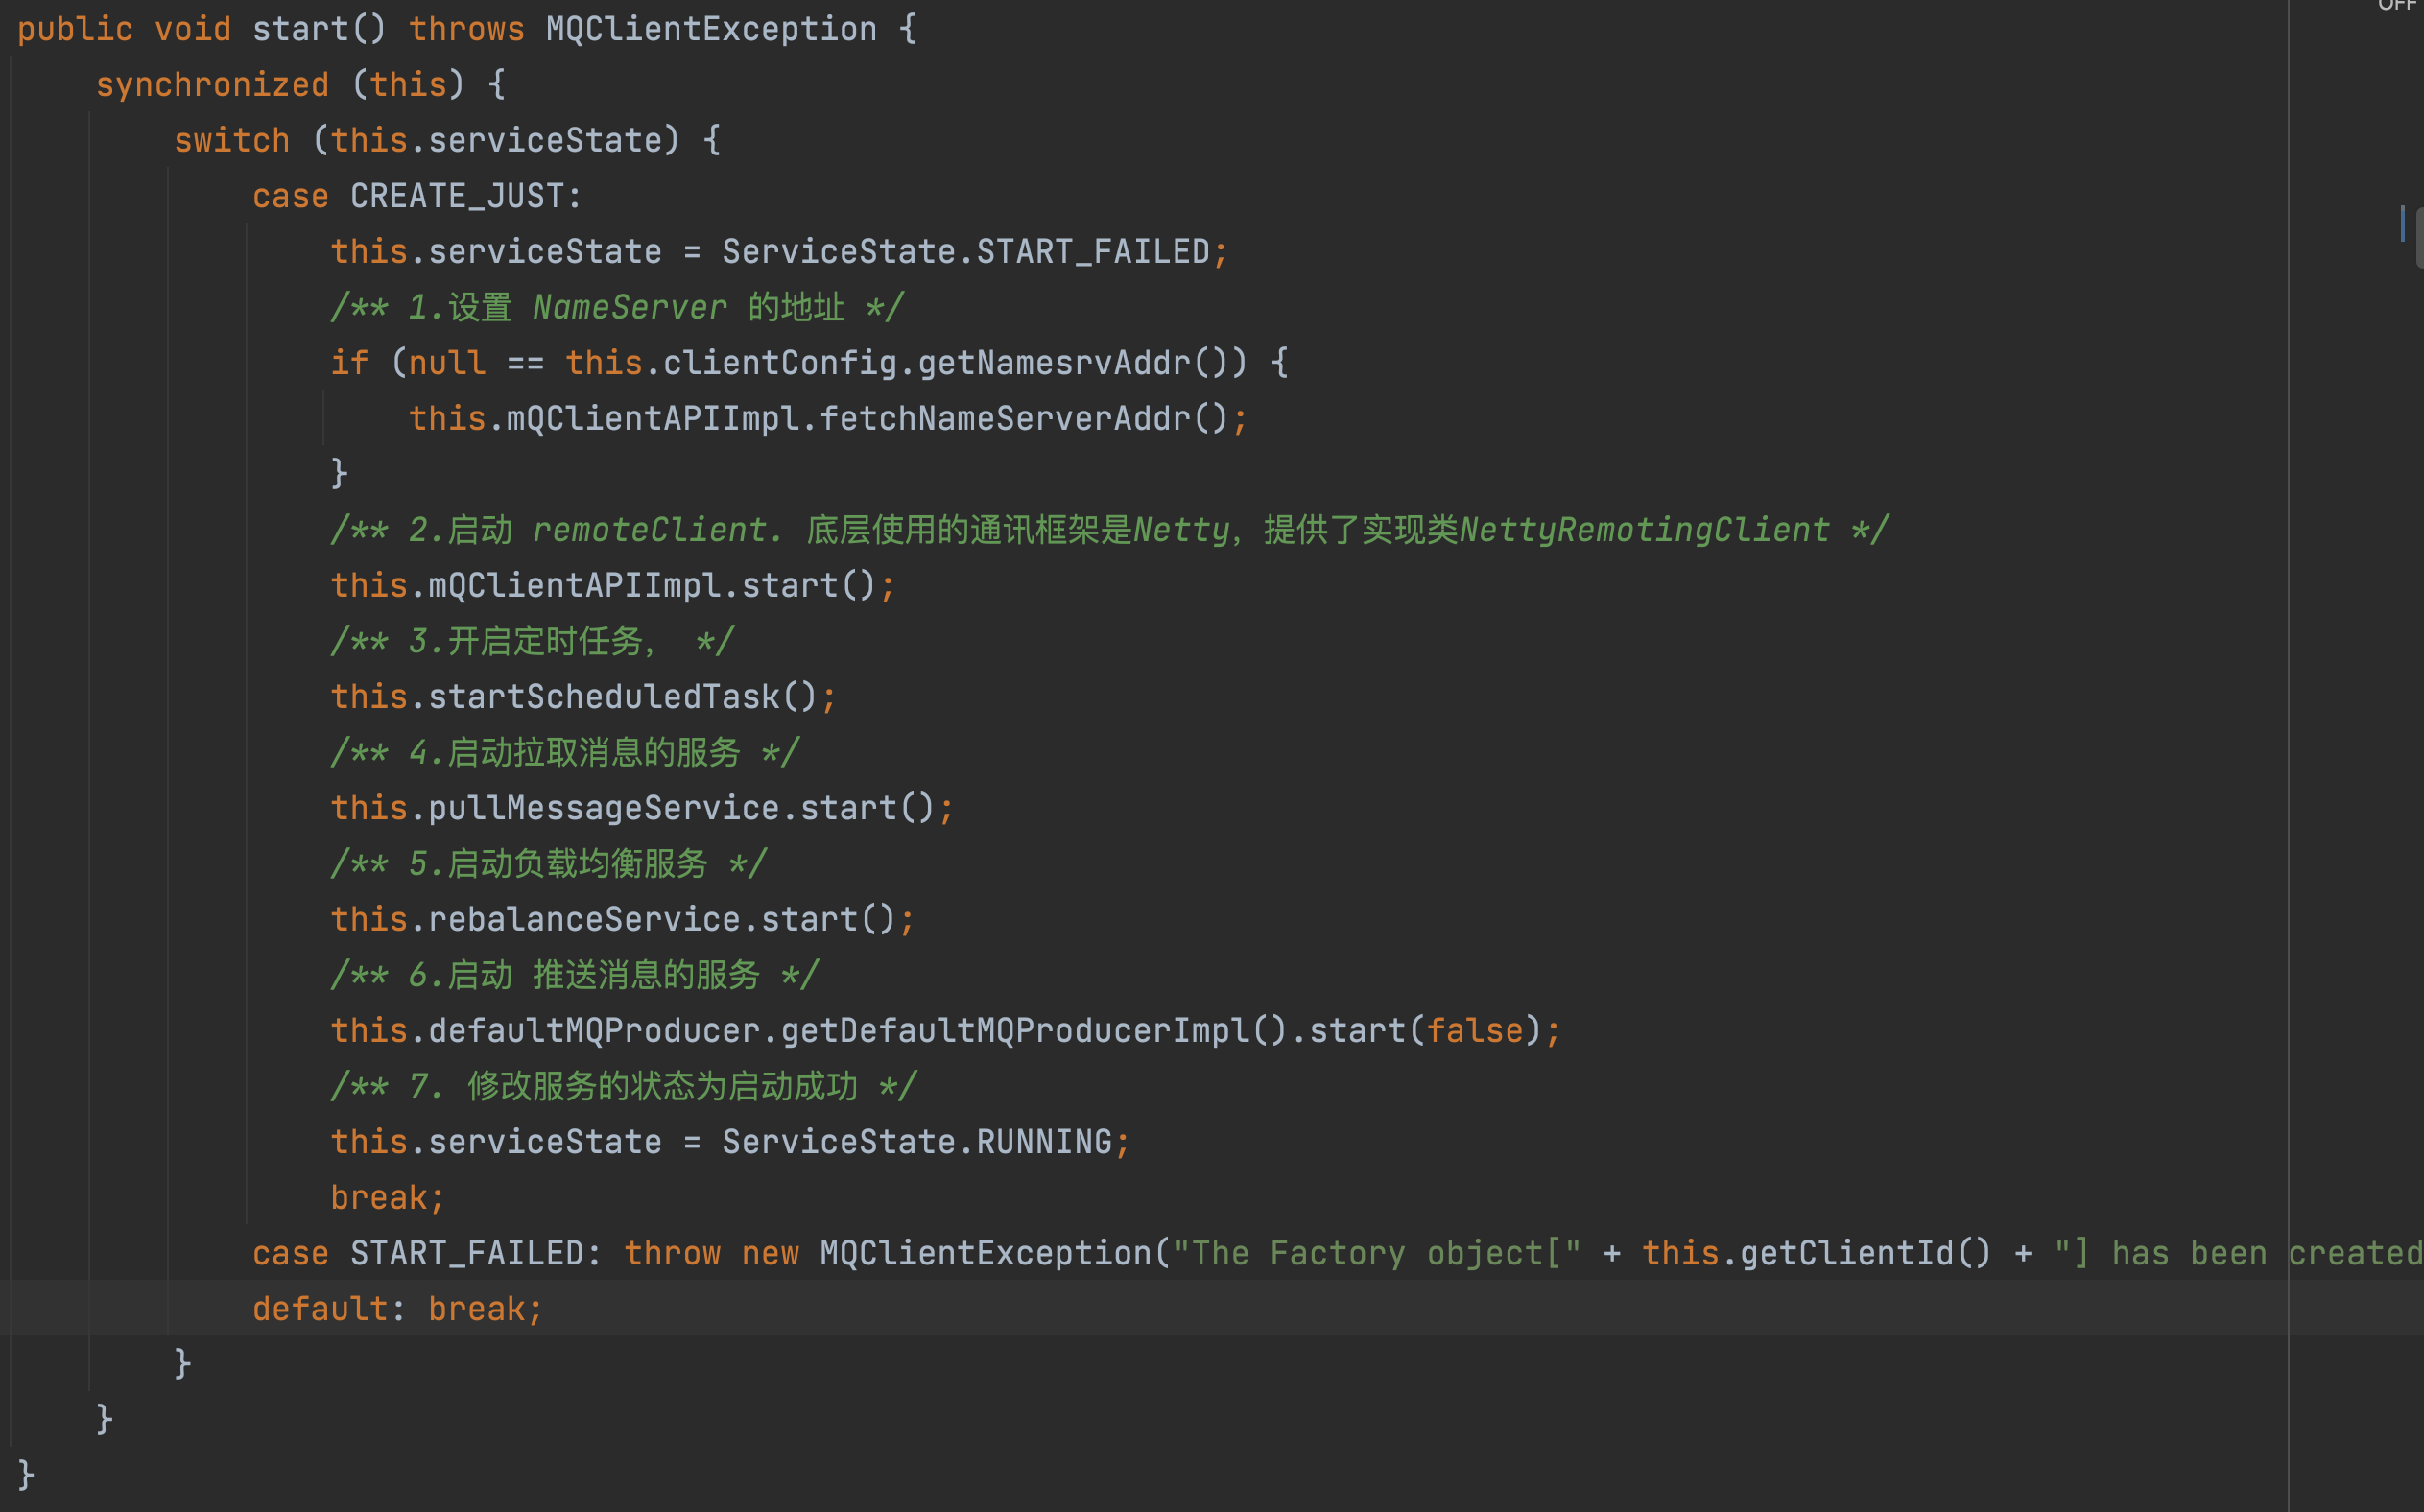Click rebalanceService in the code
Screen dimensions: 2424x1512
point(584,919)
